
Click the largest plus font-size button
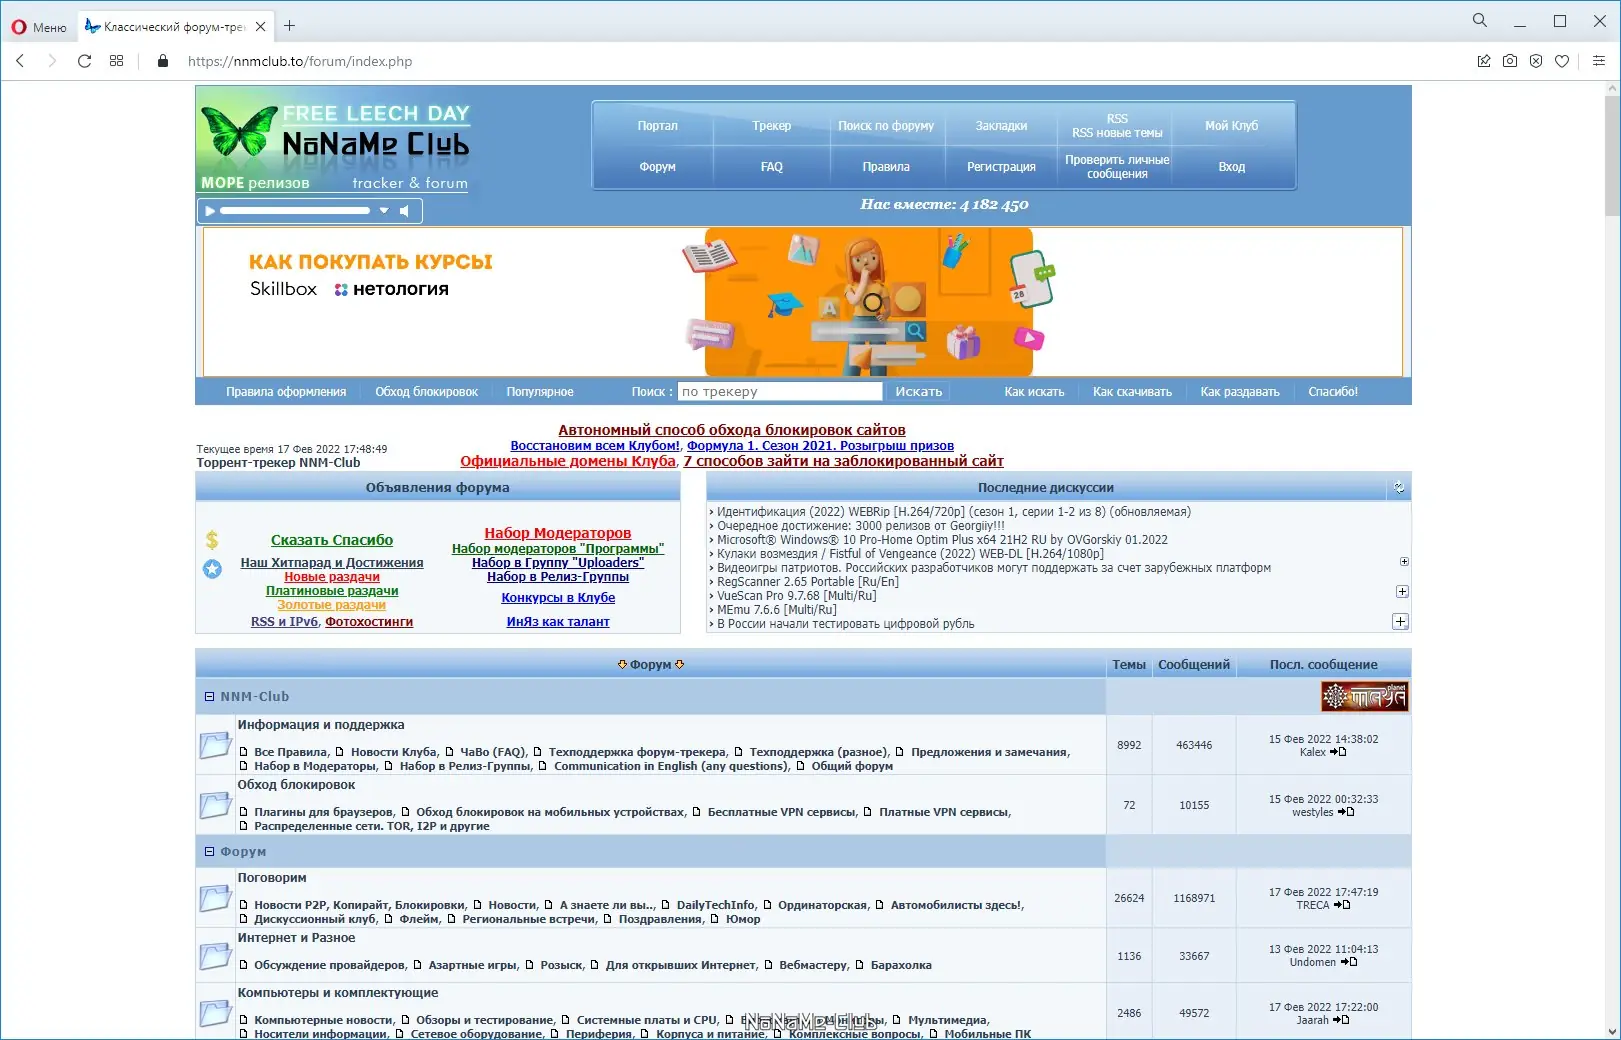(x=1400, y=622)
